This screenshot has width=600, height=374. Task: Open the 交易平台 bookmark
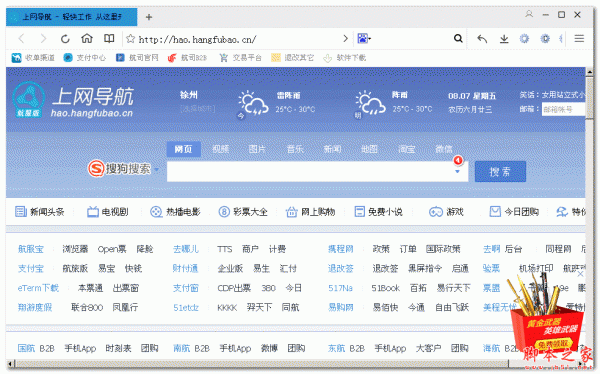click(x=240, y=58)
